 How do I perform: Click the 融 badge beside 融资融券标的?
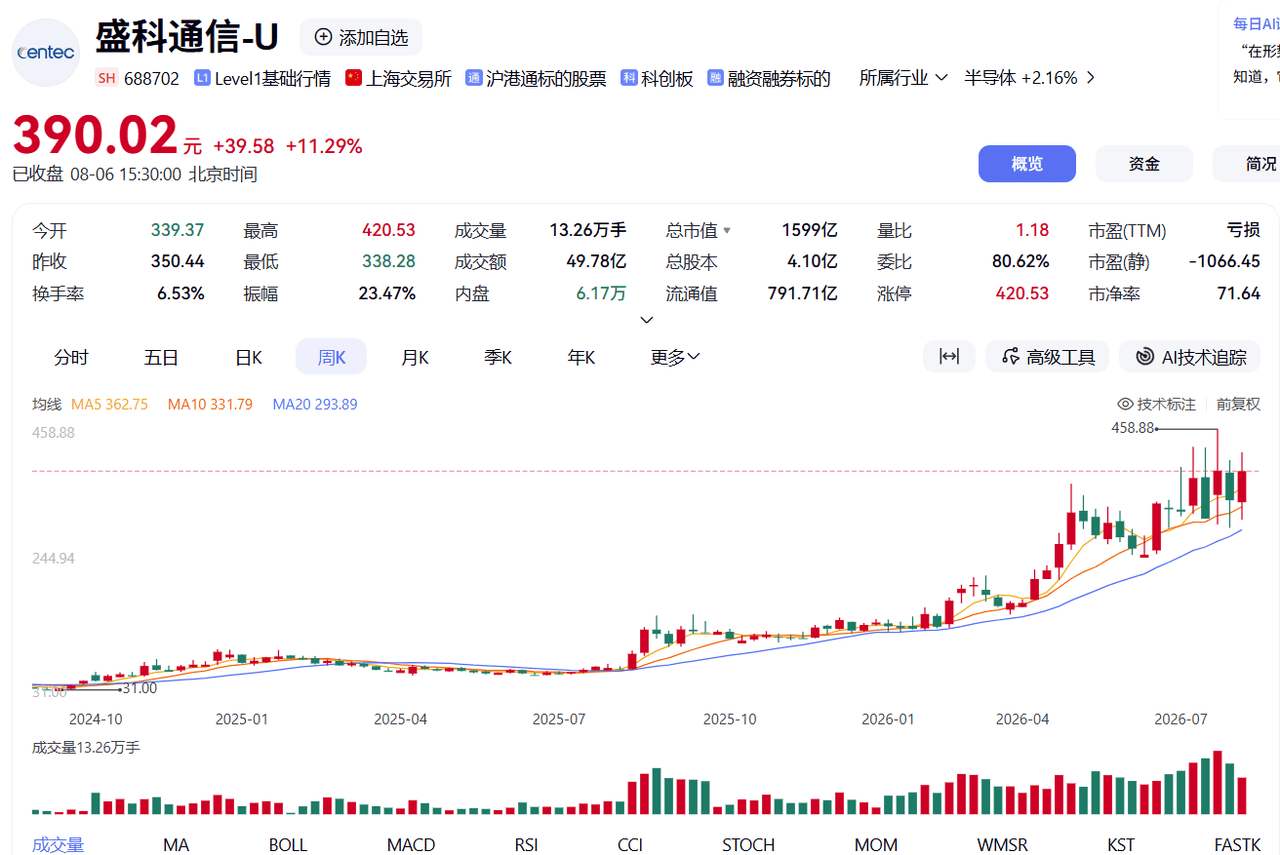pos(715,78)
